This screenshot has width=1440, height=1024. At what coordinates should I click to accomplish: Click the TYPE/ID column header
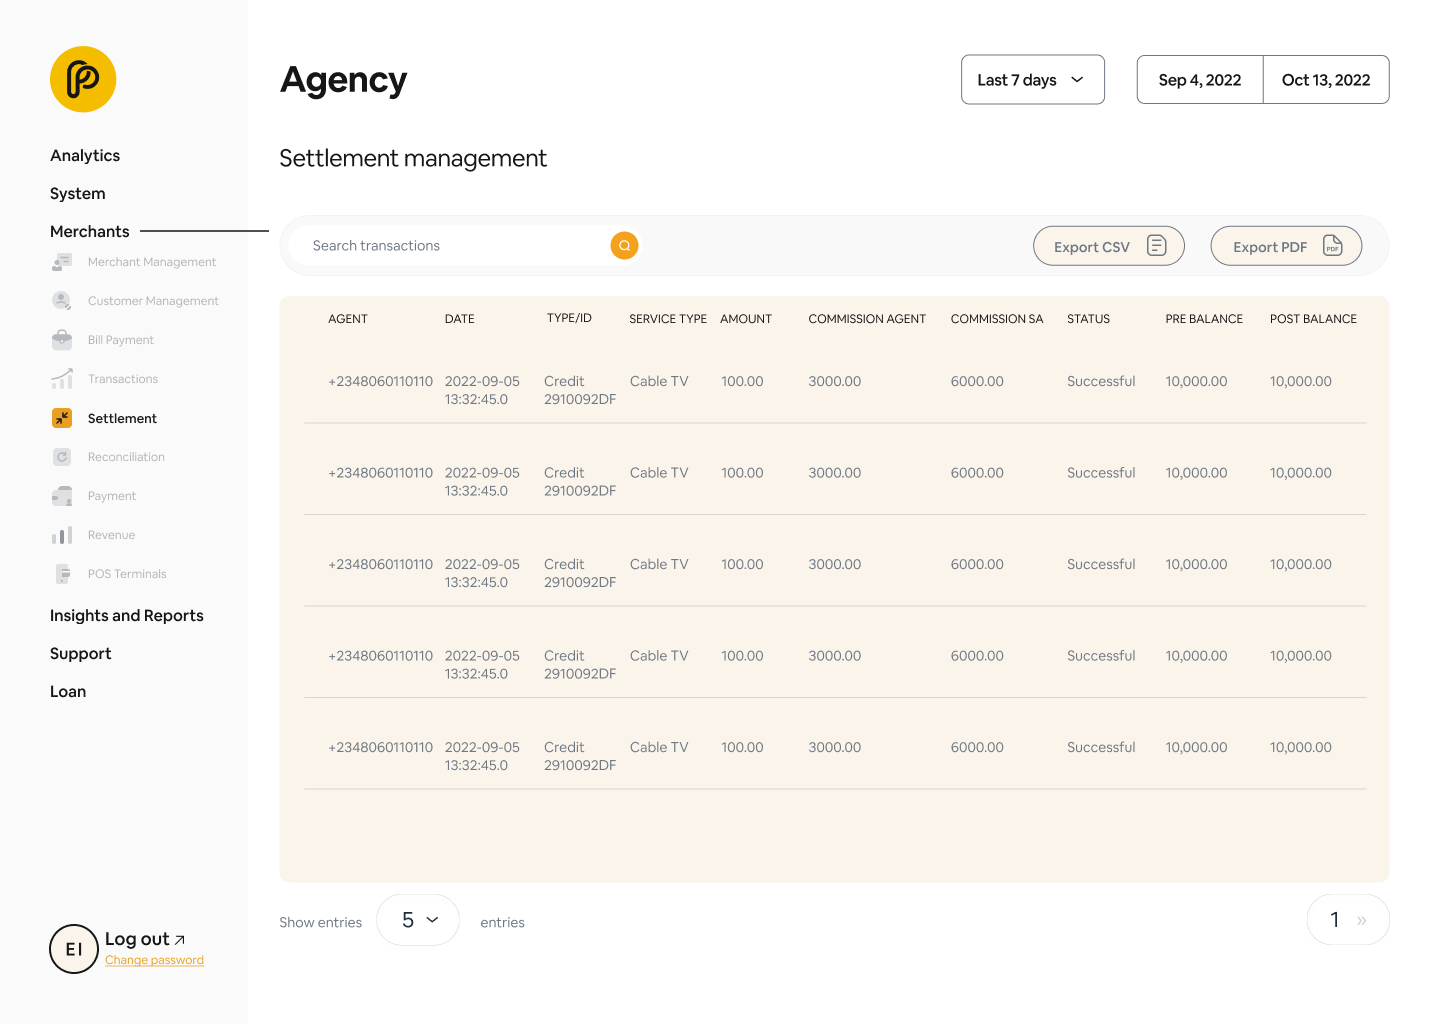pyautogui.click(x=569, y=318)
